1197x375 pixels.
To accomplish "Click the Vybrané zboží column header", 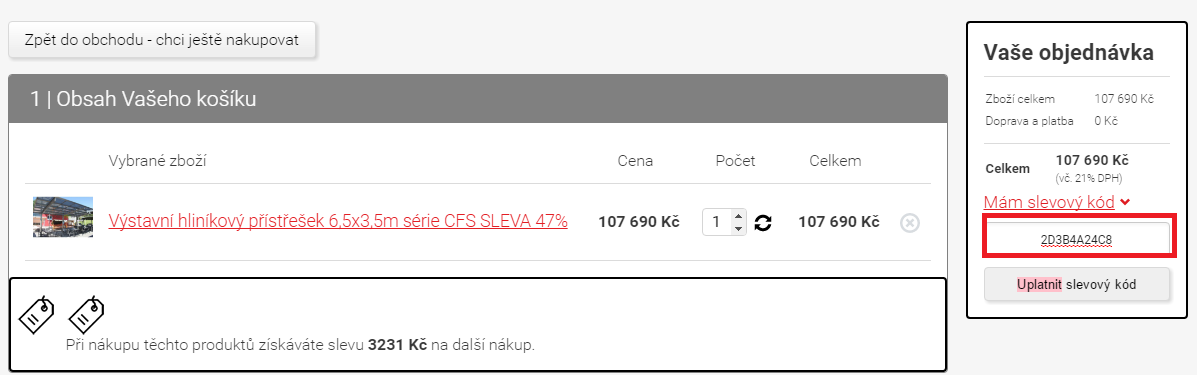I will coord(157,161).
